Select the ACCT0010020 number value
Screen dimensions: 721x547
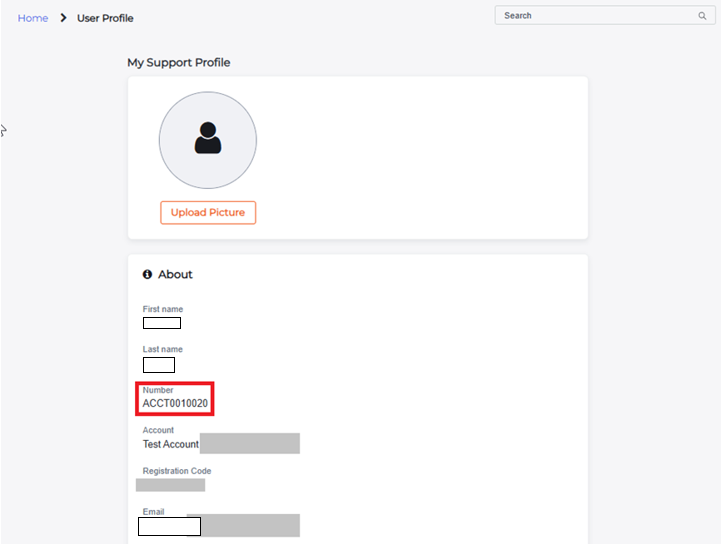tap(175, 404)
